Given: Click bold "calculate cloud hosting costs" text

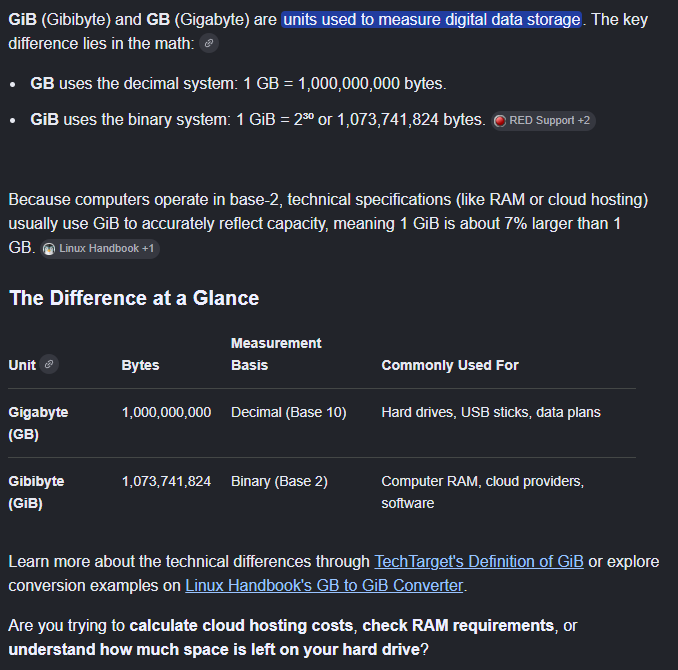Looking at the screenshot, I should tap(241, 625).
